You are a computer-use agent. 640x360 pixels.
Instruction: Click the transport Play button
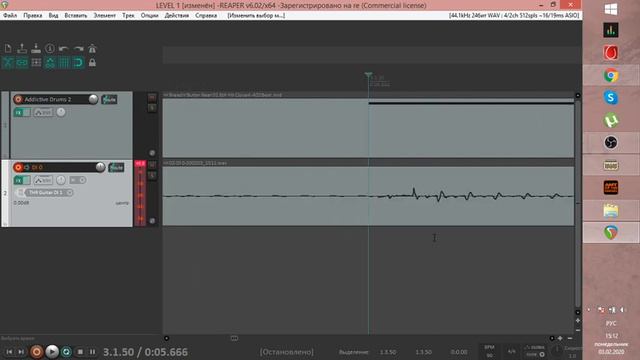coord(52,351)
